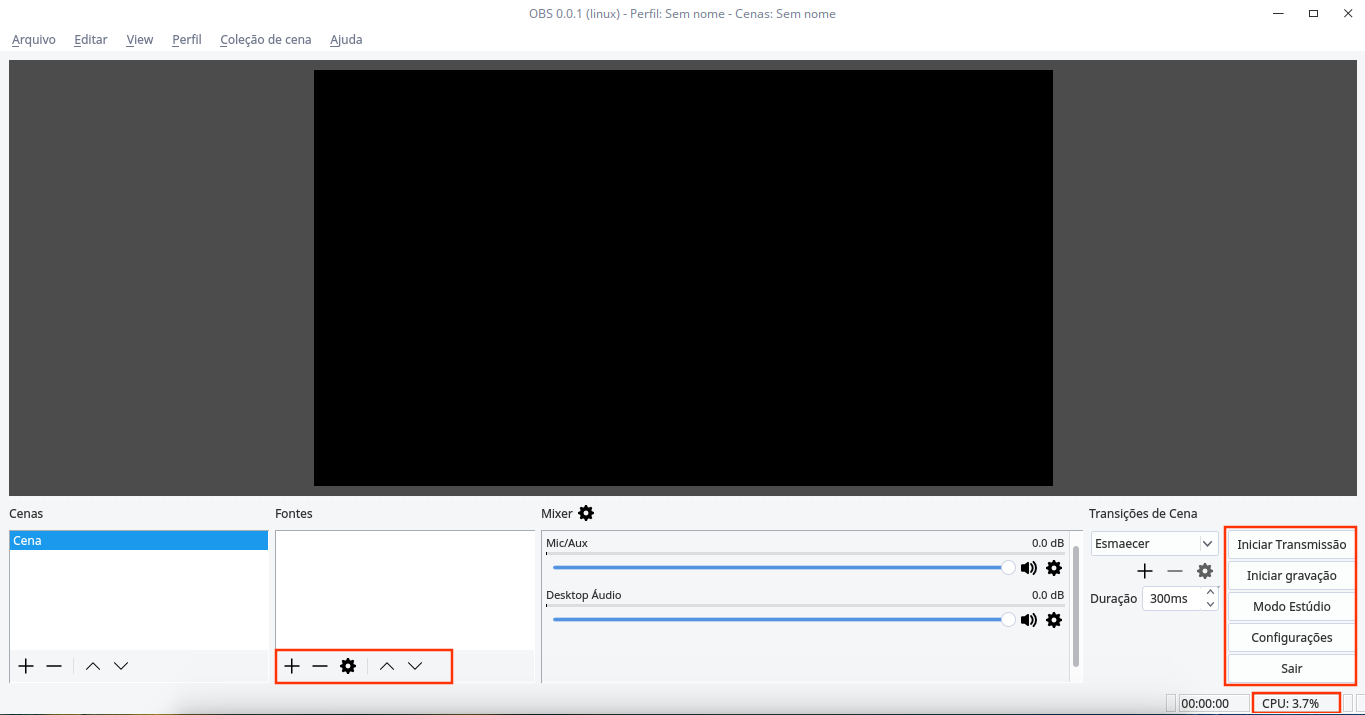This screenshot has height=715, width=1365.
Task: Open the Perfil menu
Action: (x=187, y=40)
